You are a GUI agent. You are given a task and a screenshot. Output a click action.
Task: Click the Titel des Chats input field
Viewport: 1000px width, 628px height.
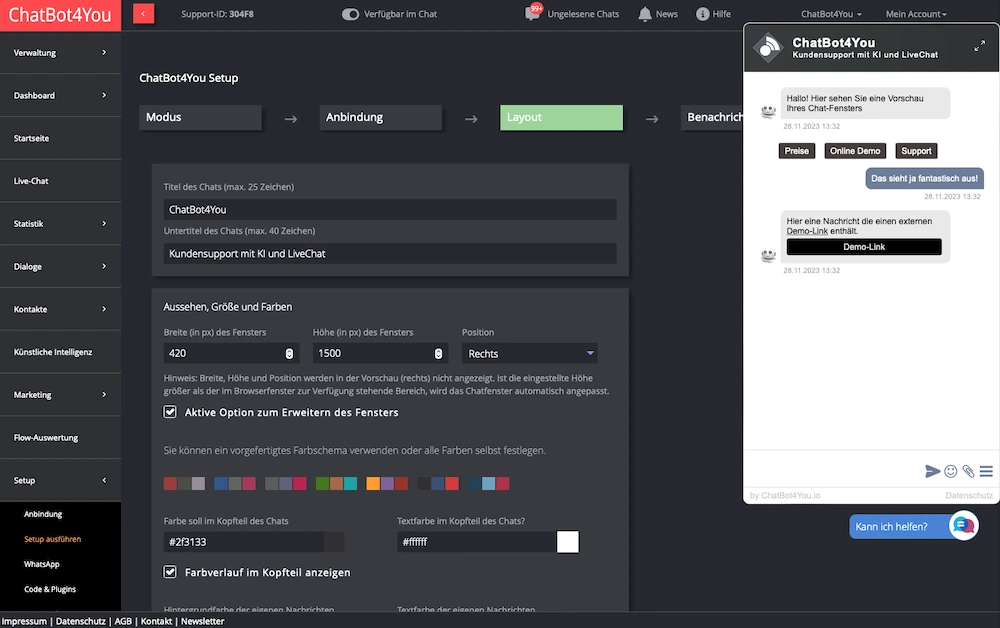[x=390, y=210]
